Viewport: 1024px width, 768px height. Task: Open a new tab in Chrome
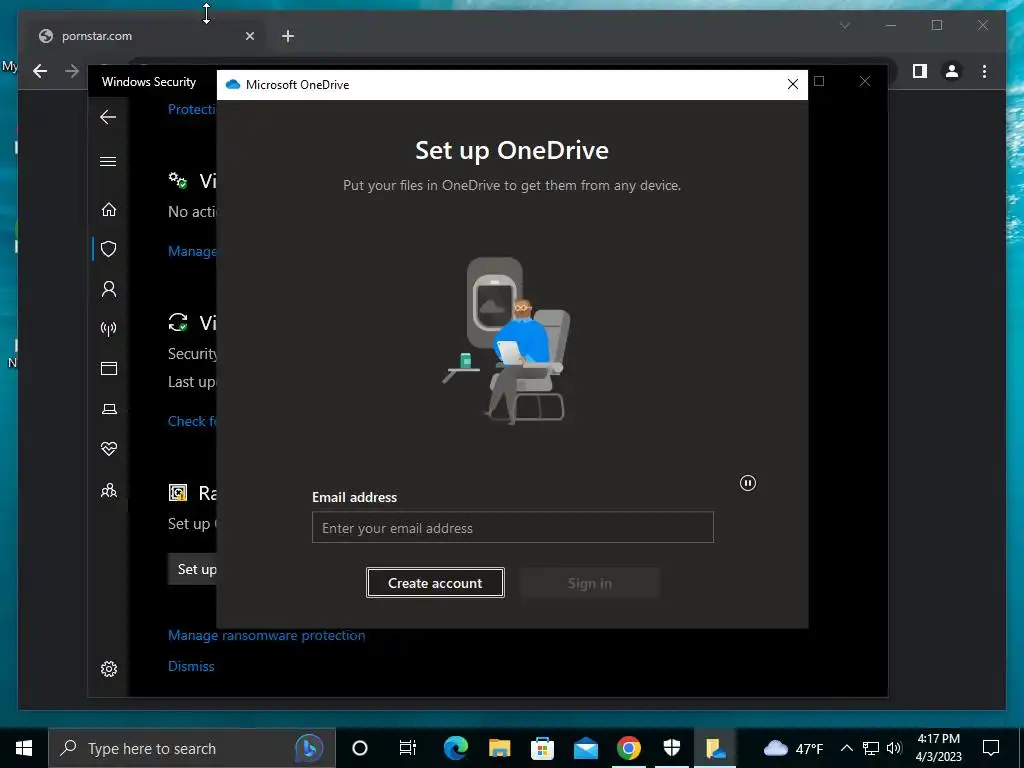click(x=288, y=36)
